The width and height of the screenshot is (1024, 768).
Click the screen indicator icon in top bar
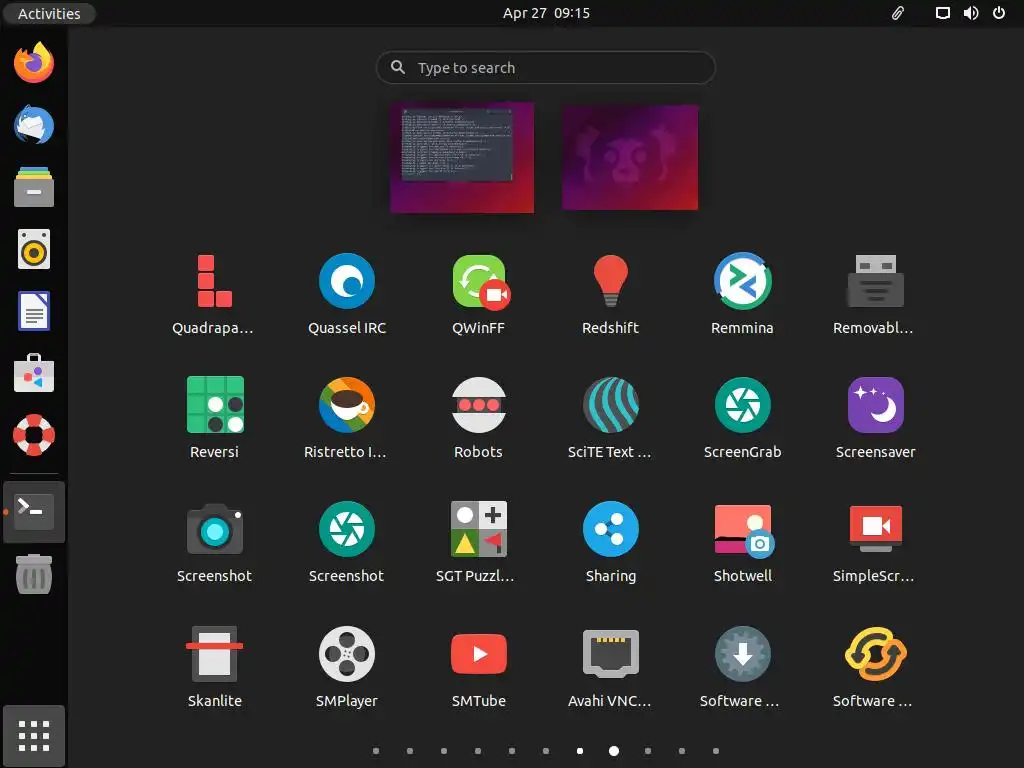942,13
